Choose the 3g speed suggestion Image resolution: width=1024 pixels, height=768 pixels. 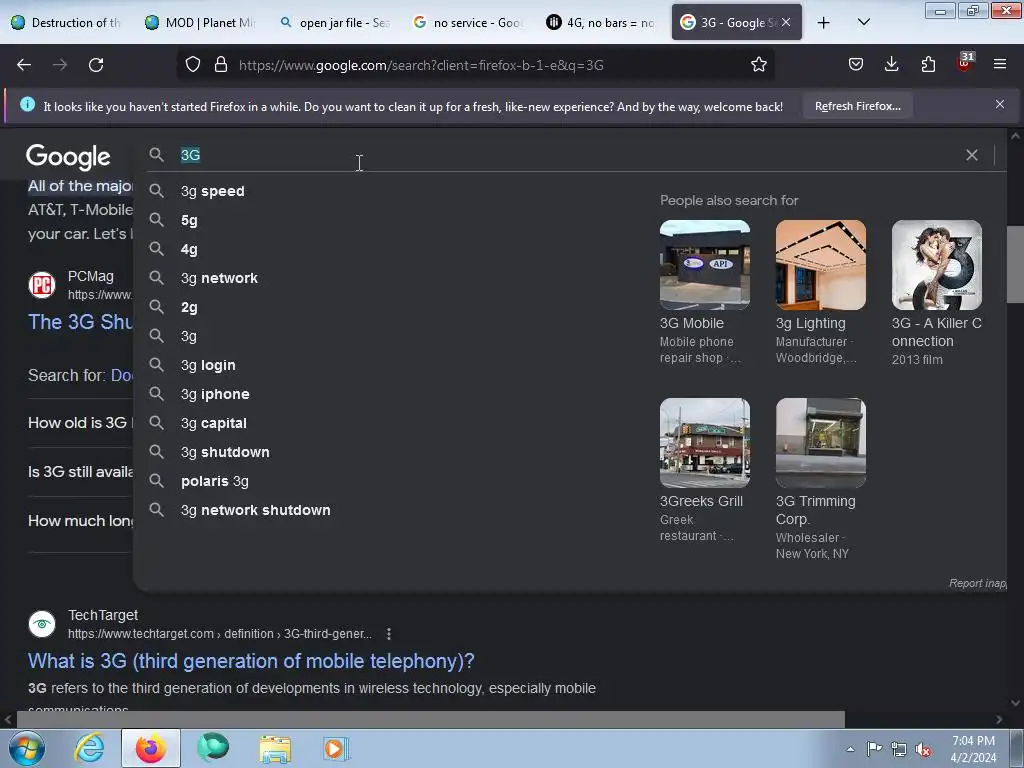click(x=212, y=191)
